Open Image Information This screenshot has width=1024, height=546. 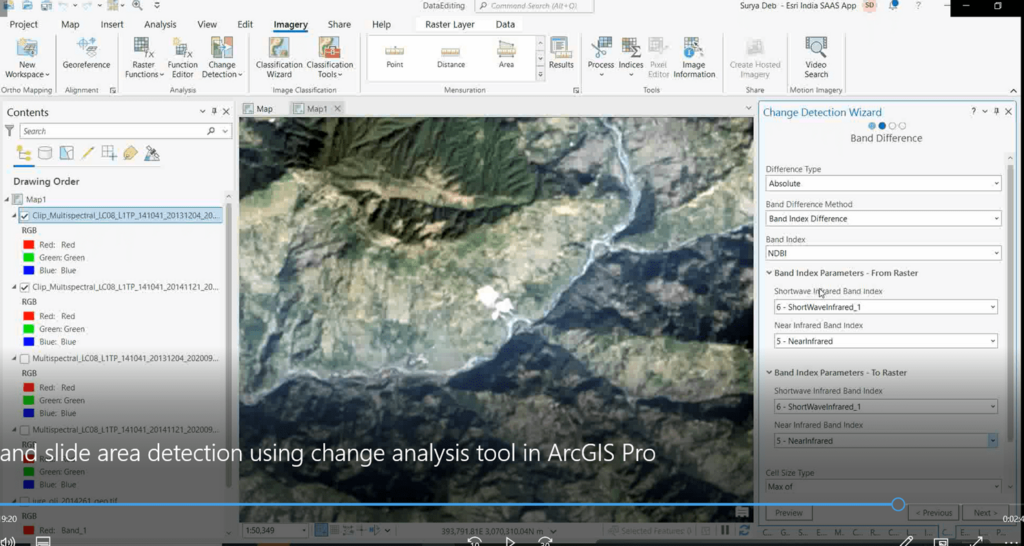(694, 59)
